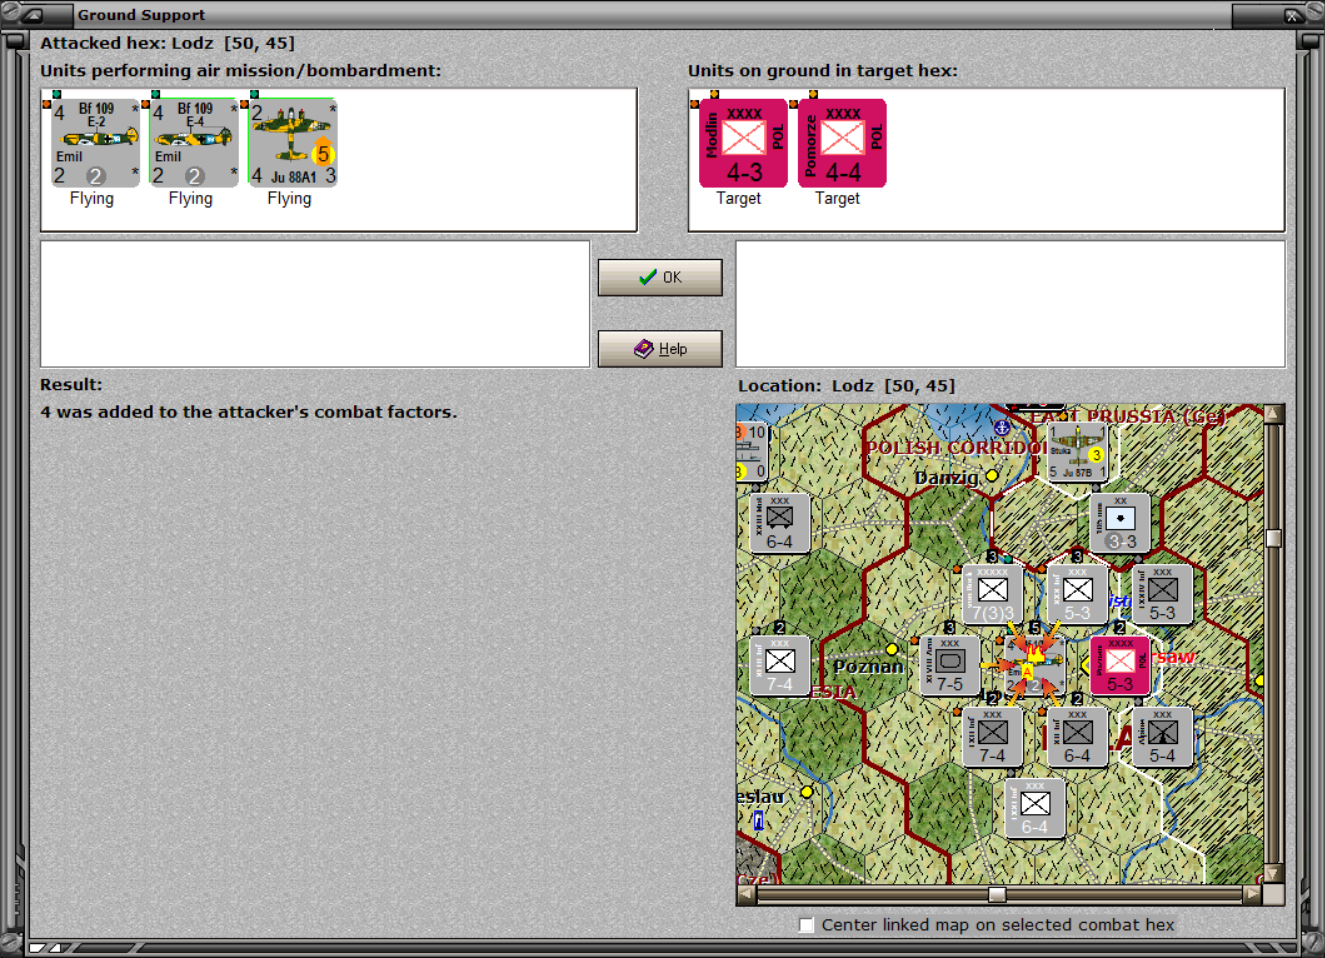Confirm with the OK button
Image resolution: width=1325 pixels, height=958 pixels.
pos(660,277)
